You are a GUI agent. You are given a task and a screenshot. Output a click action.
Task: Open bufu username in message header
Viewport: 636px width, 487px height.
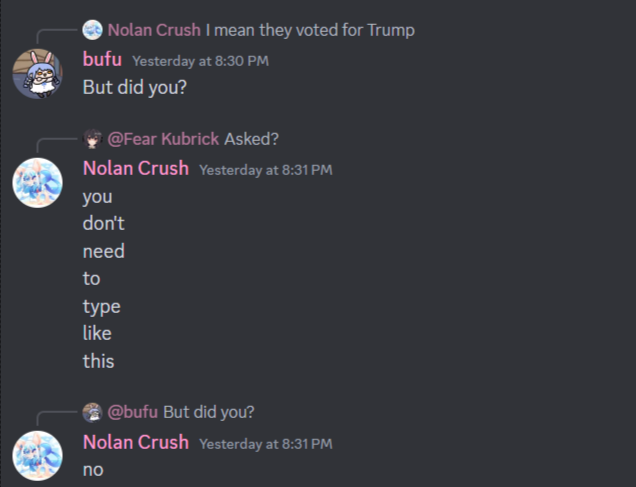[x=102, y=60]
